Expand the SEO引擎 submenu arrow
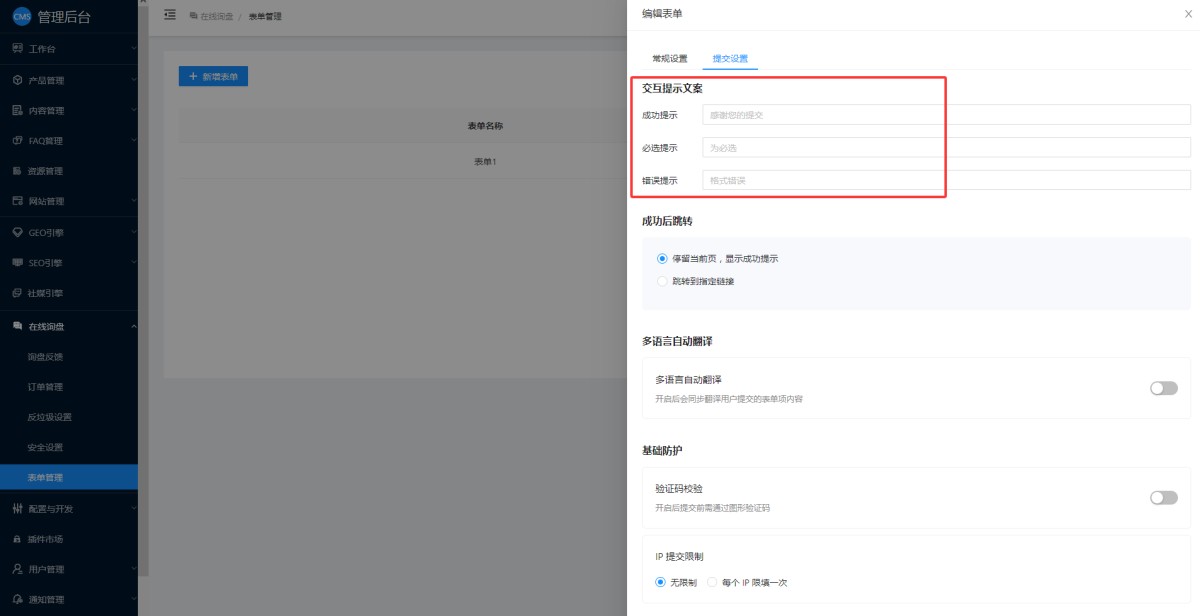Screen dimensions: 1200x616 [133, 263]
